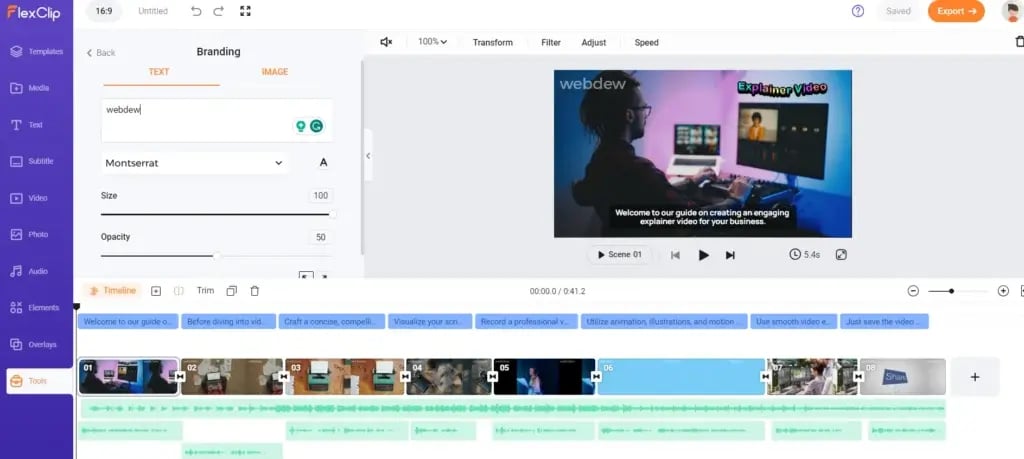Click the Opacity slider handle
The image size is (1024, 459).
(x=217, y=256)
